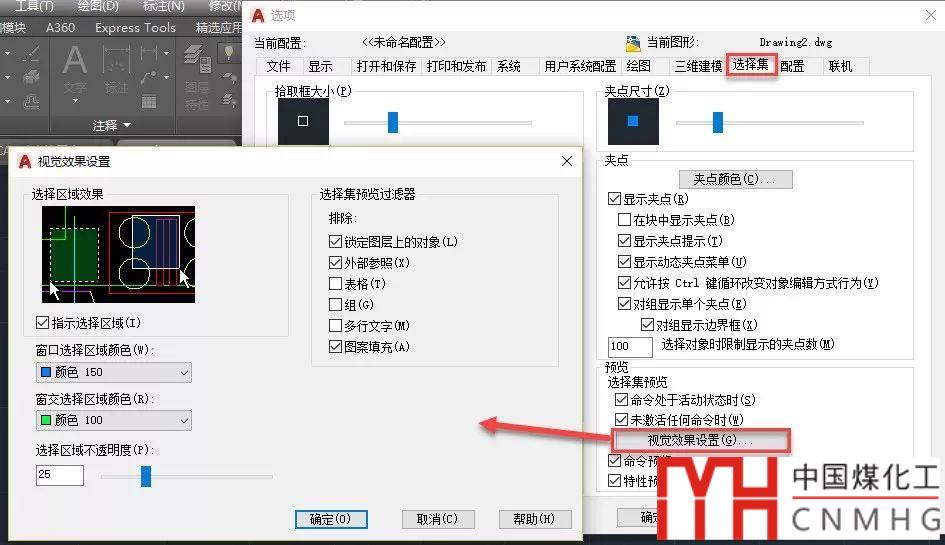945x545 pixels.
Task: Click the Dimension (标注) tool icon
Action: point(116,60)
